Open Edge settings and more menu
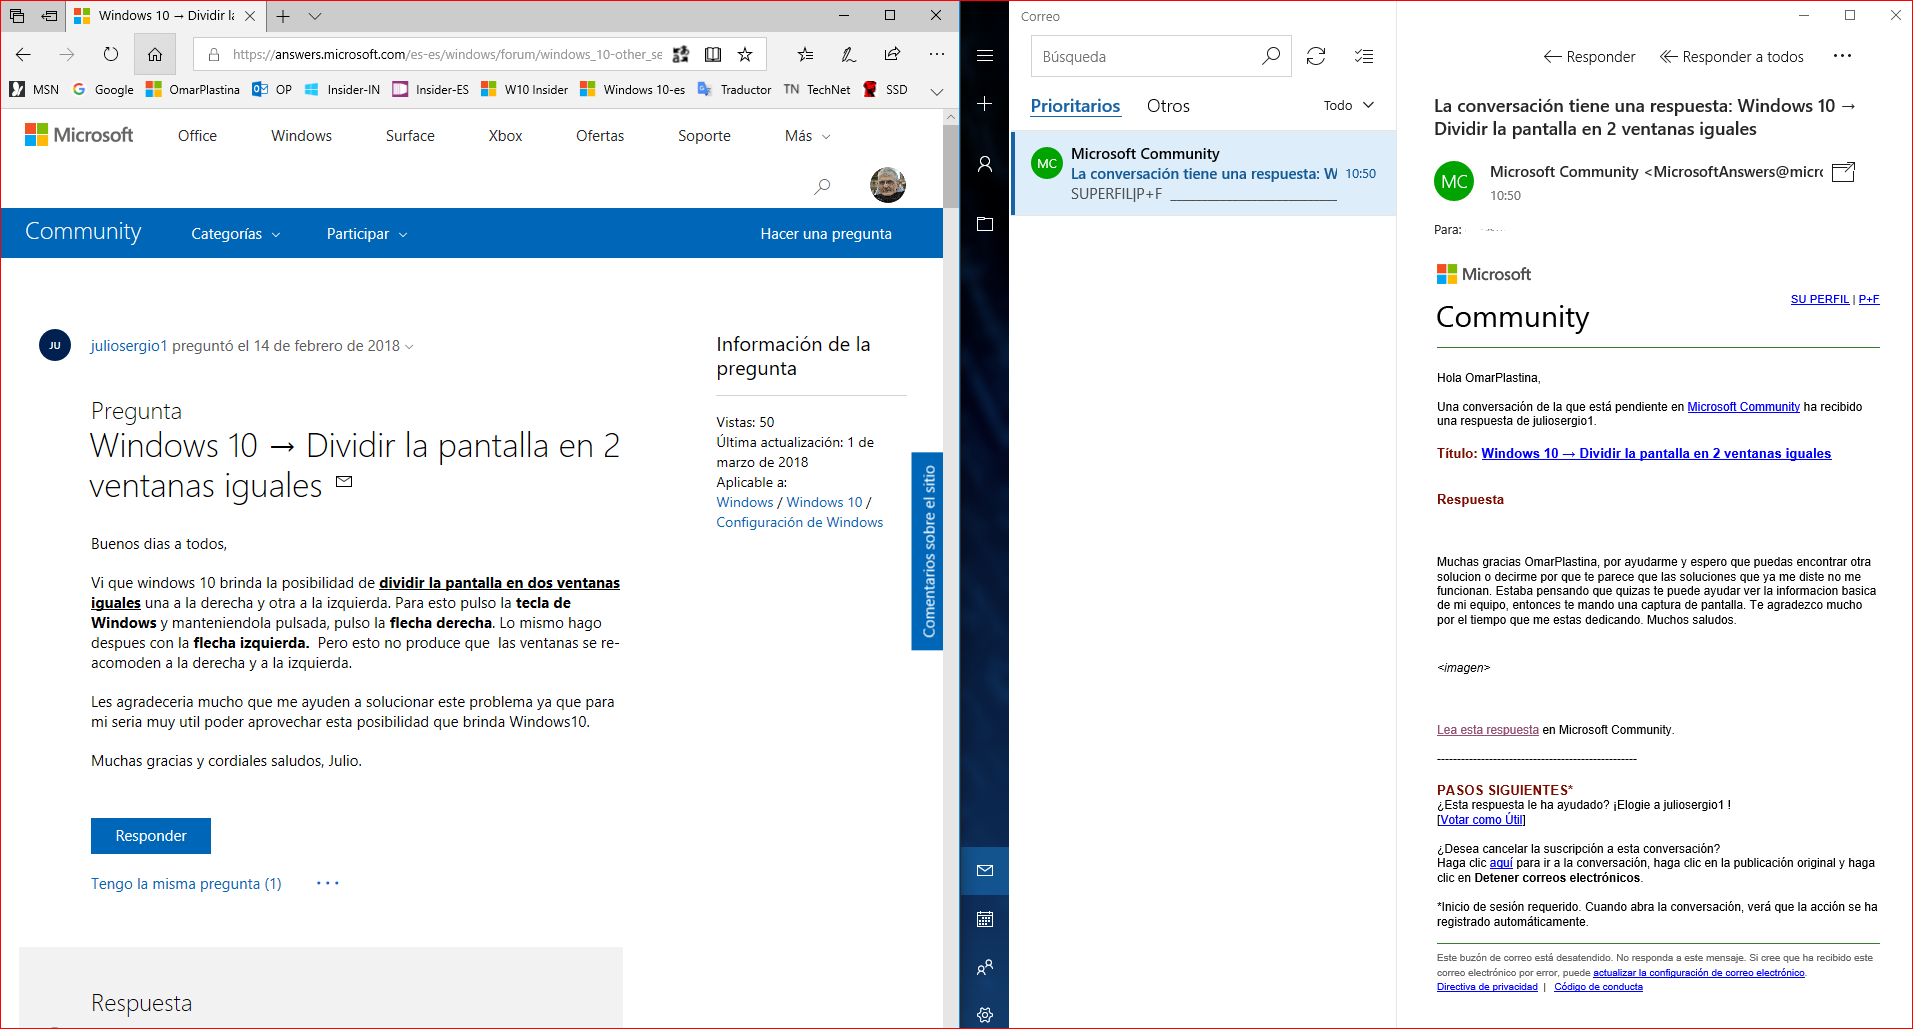The height and width of the screenshot is (1029, 1913). [x=936, y=54]
